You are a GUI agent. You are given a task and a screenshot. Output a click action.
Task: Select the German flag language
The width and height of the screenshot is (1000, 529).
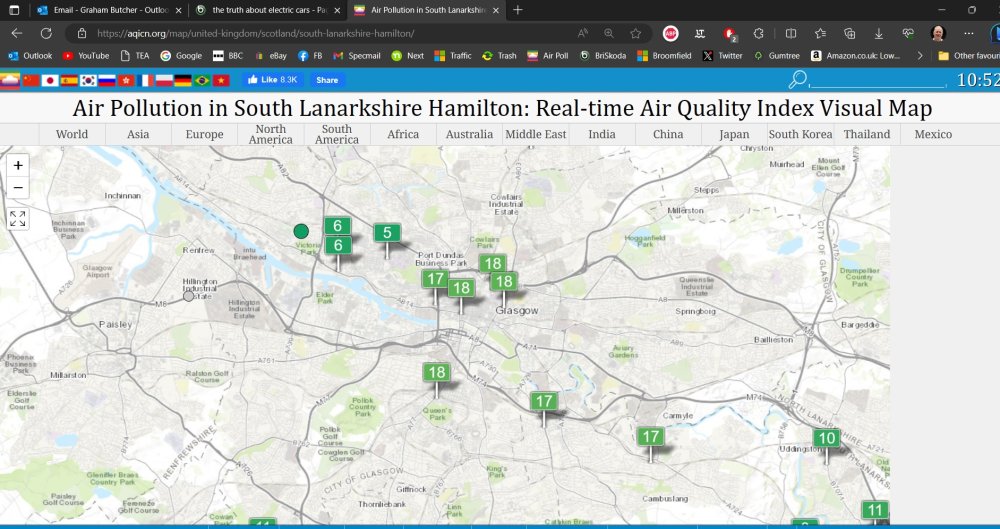[183, 80]
